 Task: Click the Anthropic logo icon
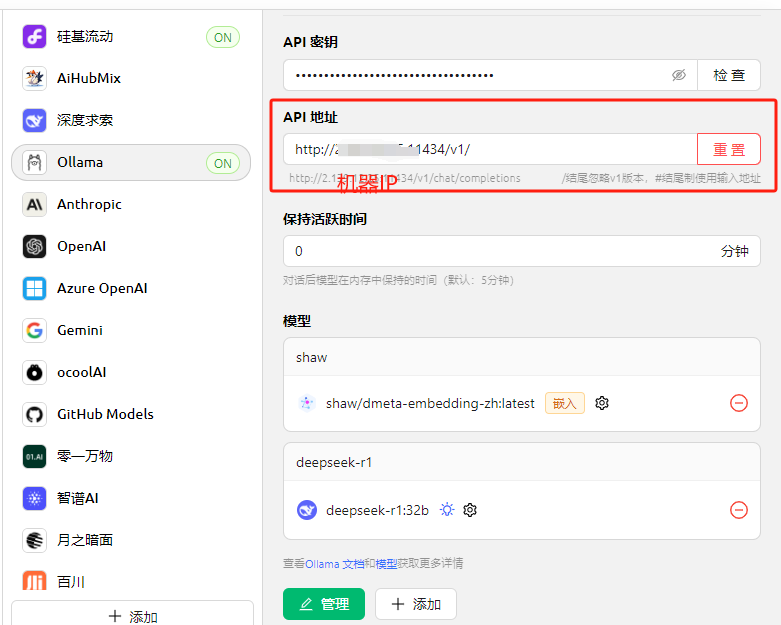[x=34, y=205]
